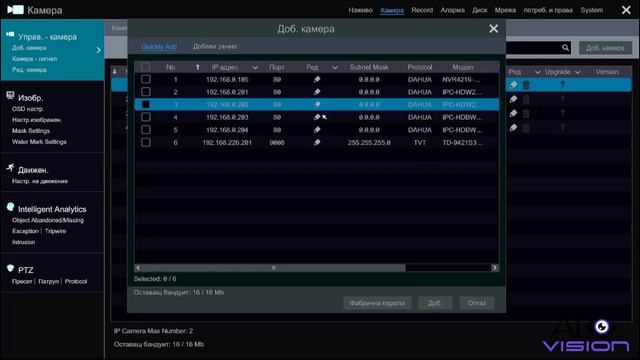The height and width of the screenshot is (360, 640).
Task: Check the box for camera 192.168.0.204
Action: click(145, 130)
